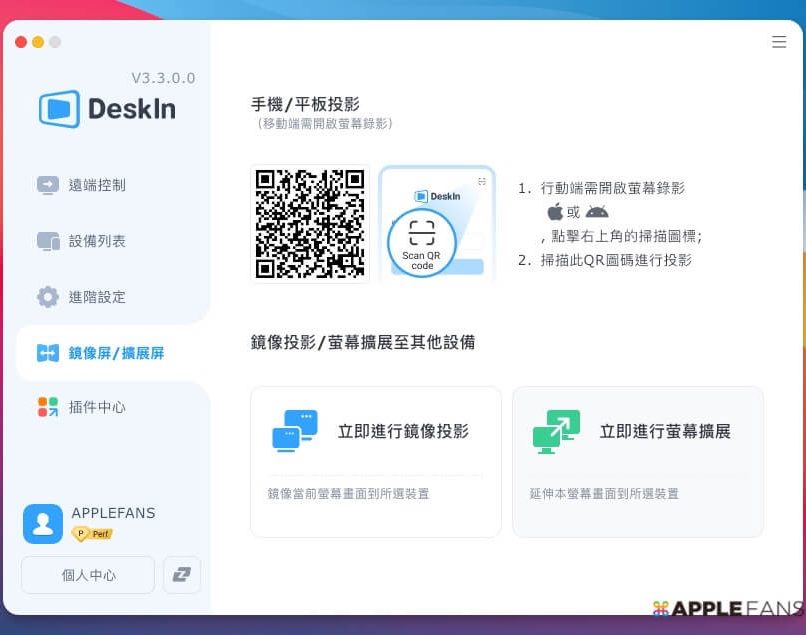Viewport: 806px width, 635px height.
Task: Click the APPLEFANS account name
Action: click(x=113, y=513)
